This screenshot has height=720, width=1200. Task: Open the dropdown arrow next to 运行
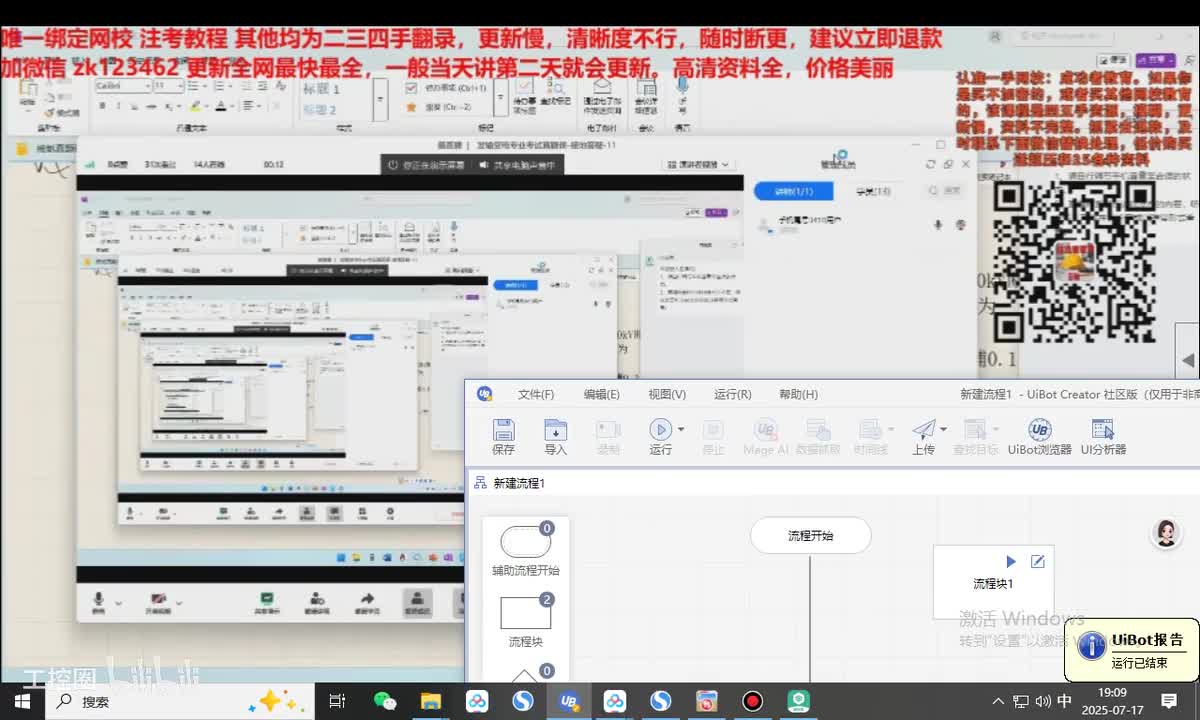[681, 430]
